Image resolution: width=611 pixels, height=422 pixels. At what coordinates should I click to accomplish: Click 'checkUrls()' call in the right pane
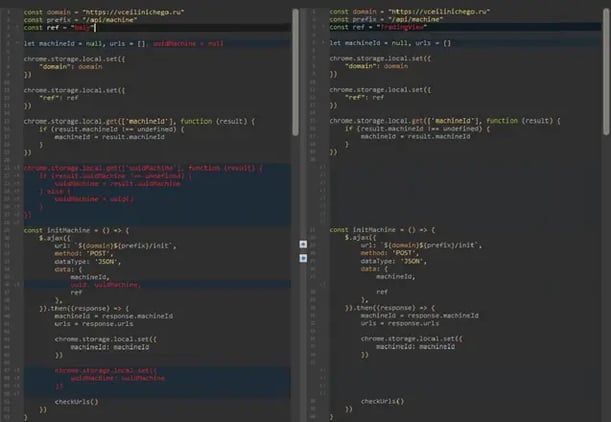point(383,401)
